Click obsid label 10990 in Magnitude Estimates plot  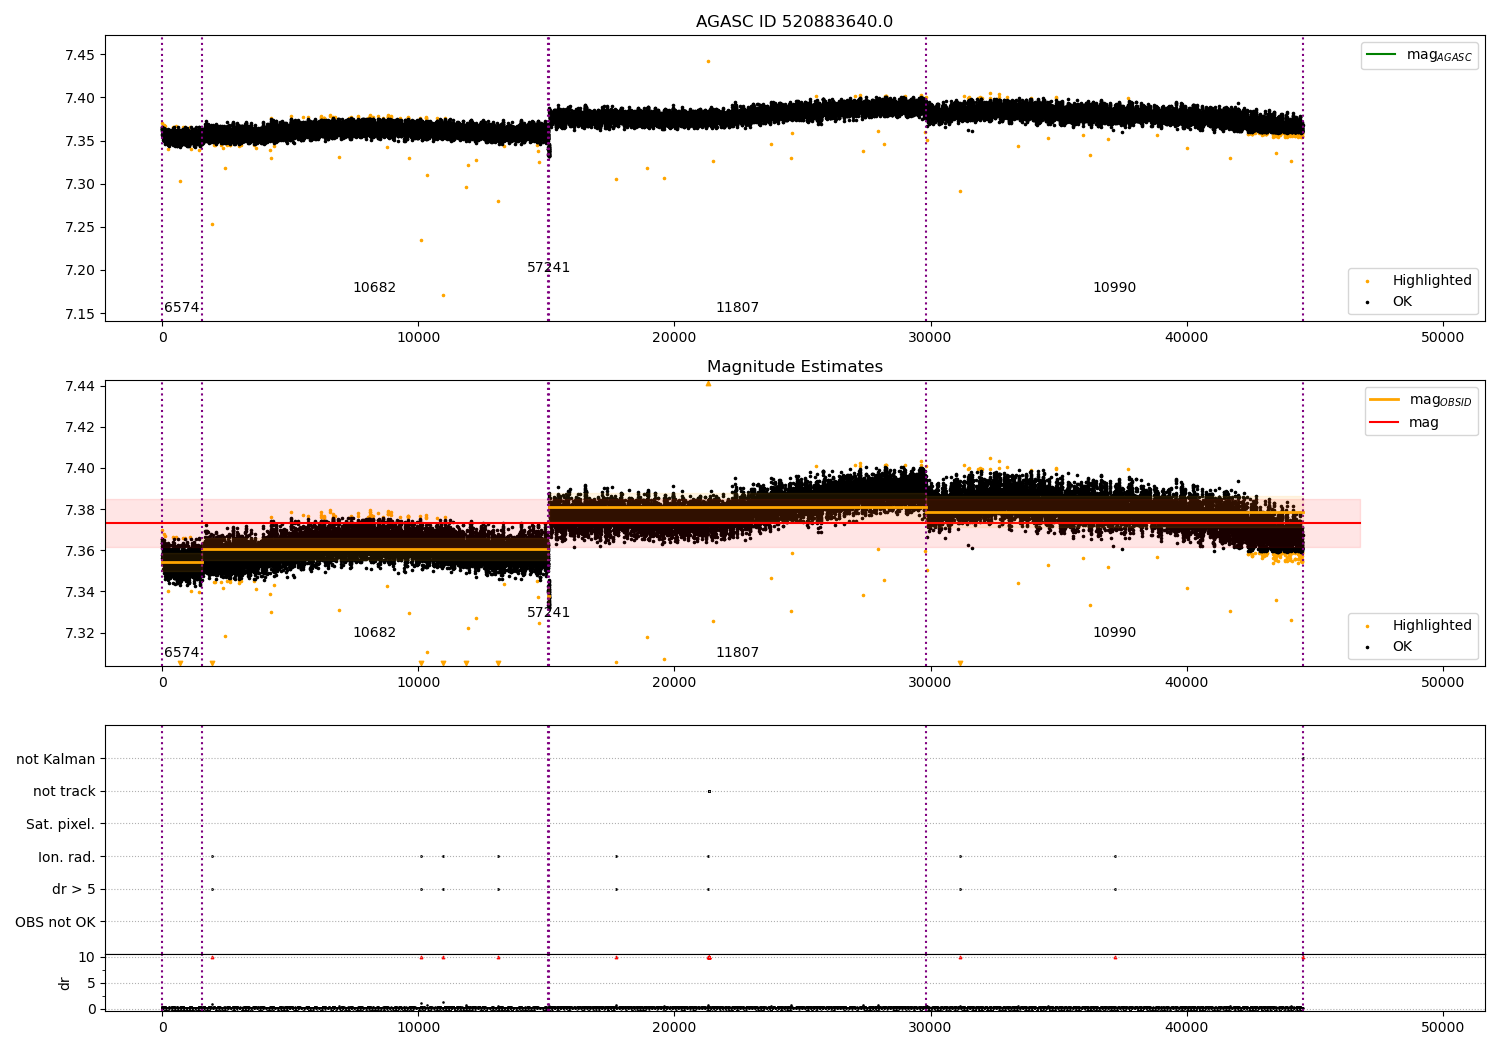(x=1114, y=633)
